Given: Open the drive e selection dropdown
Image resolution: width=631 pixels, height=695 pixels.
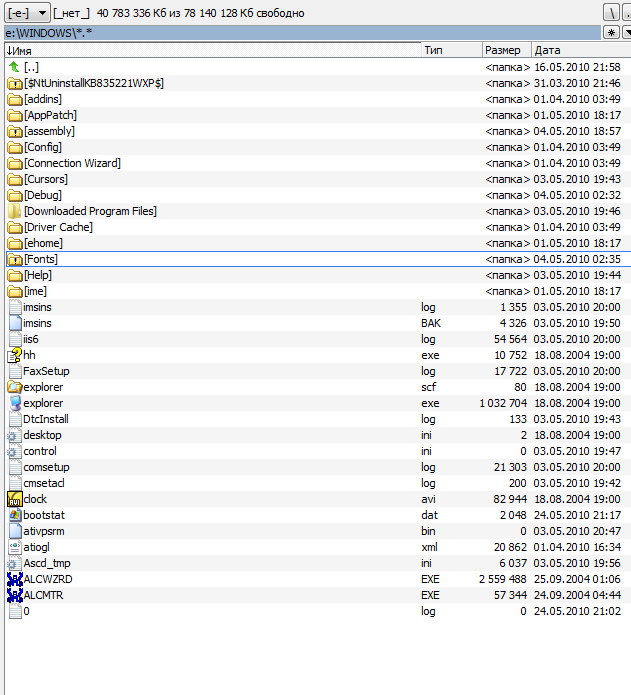Looking at the screenshot, I should (27, 13).
